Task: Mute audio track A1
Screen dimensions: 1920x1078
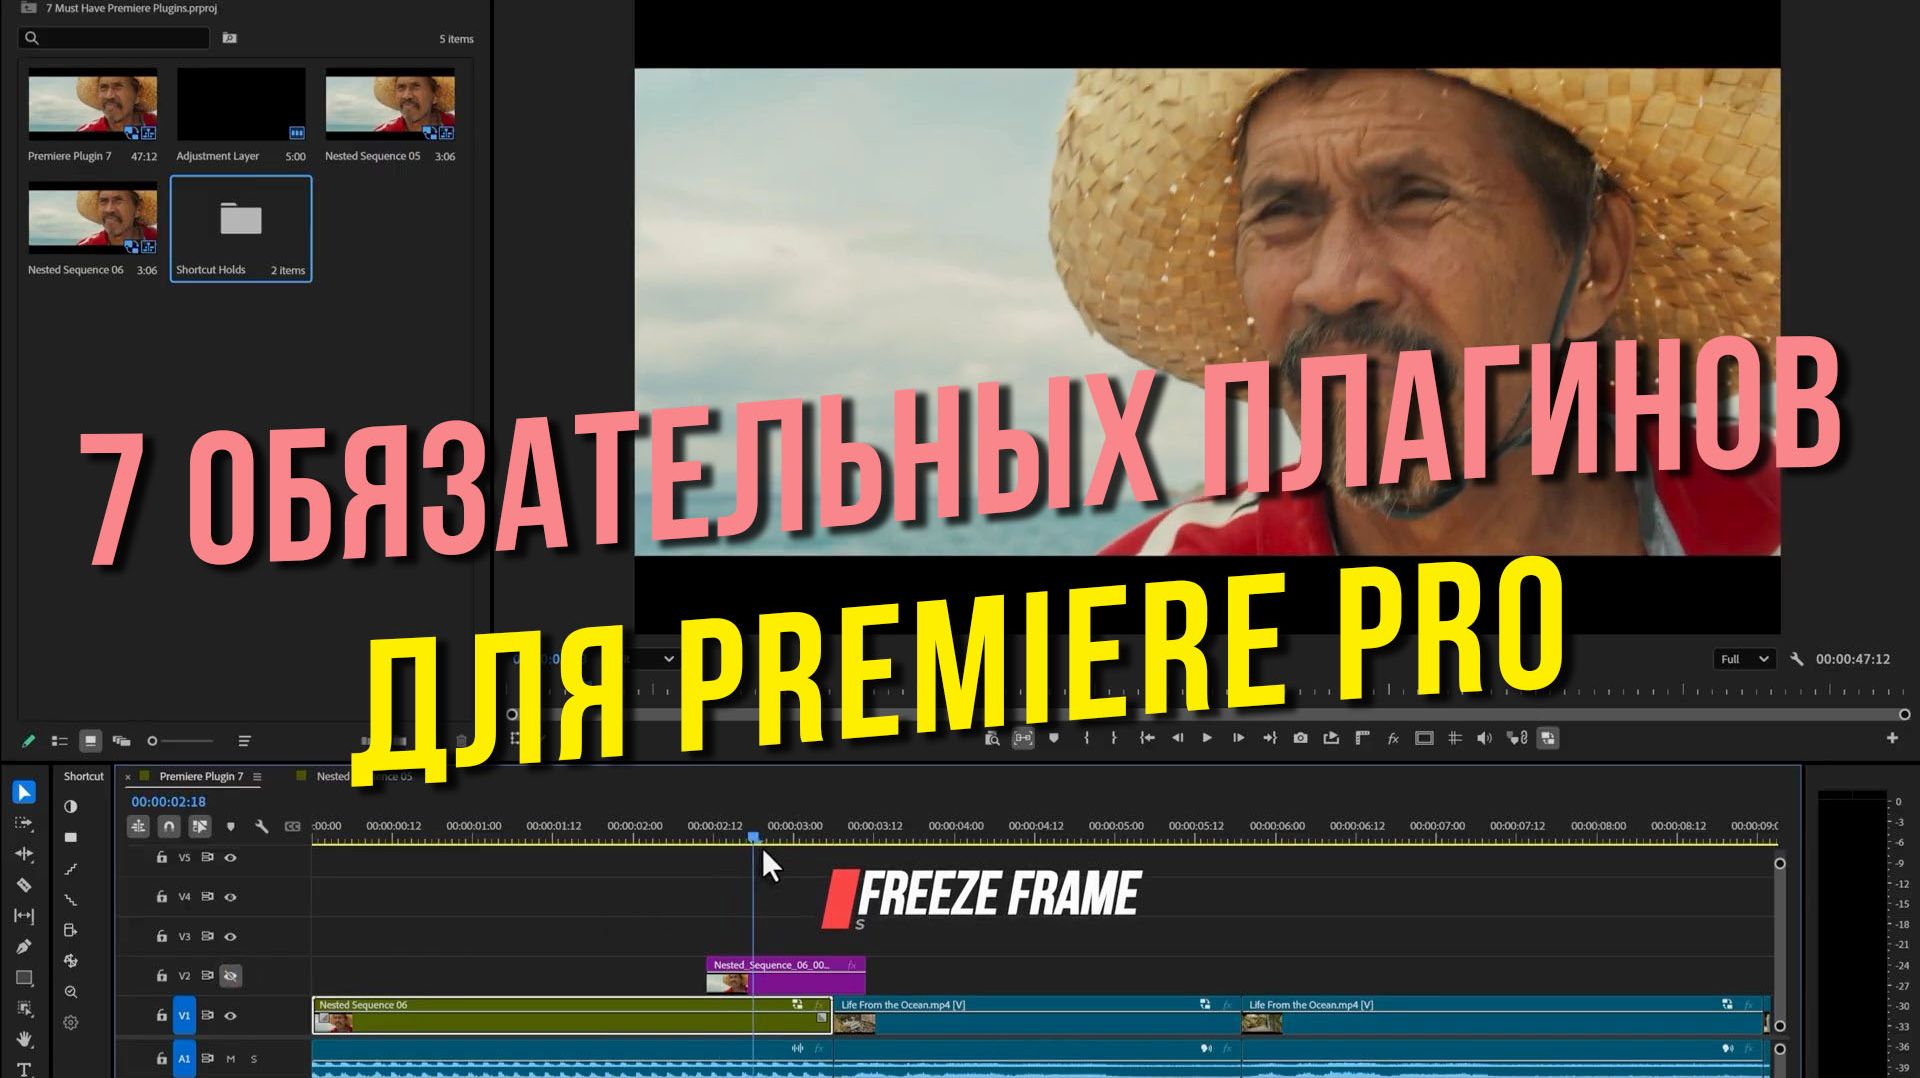Action: tap(231, 1059)
